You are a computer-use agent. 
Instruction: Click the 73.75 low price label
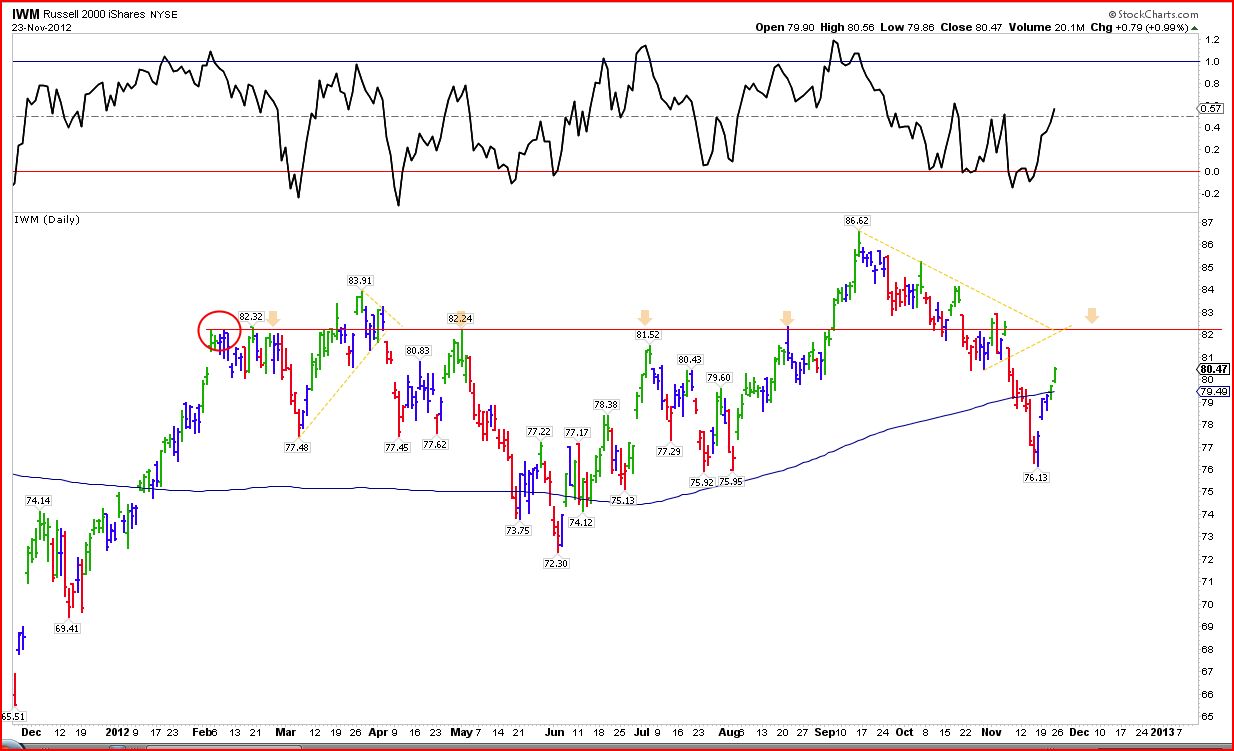517,530
